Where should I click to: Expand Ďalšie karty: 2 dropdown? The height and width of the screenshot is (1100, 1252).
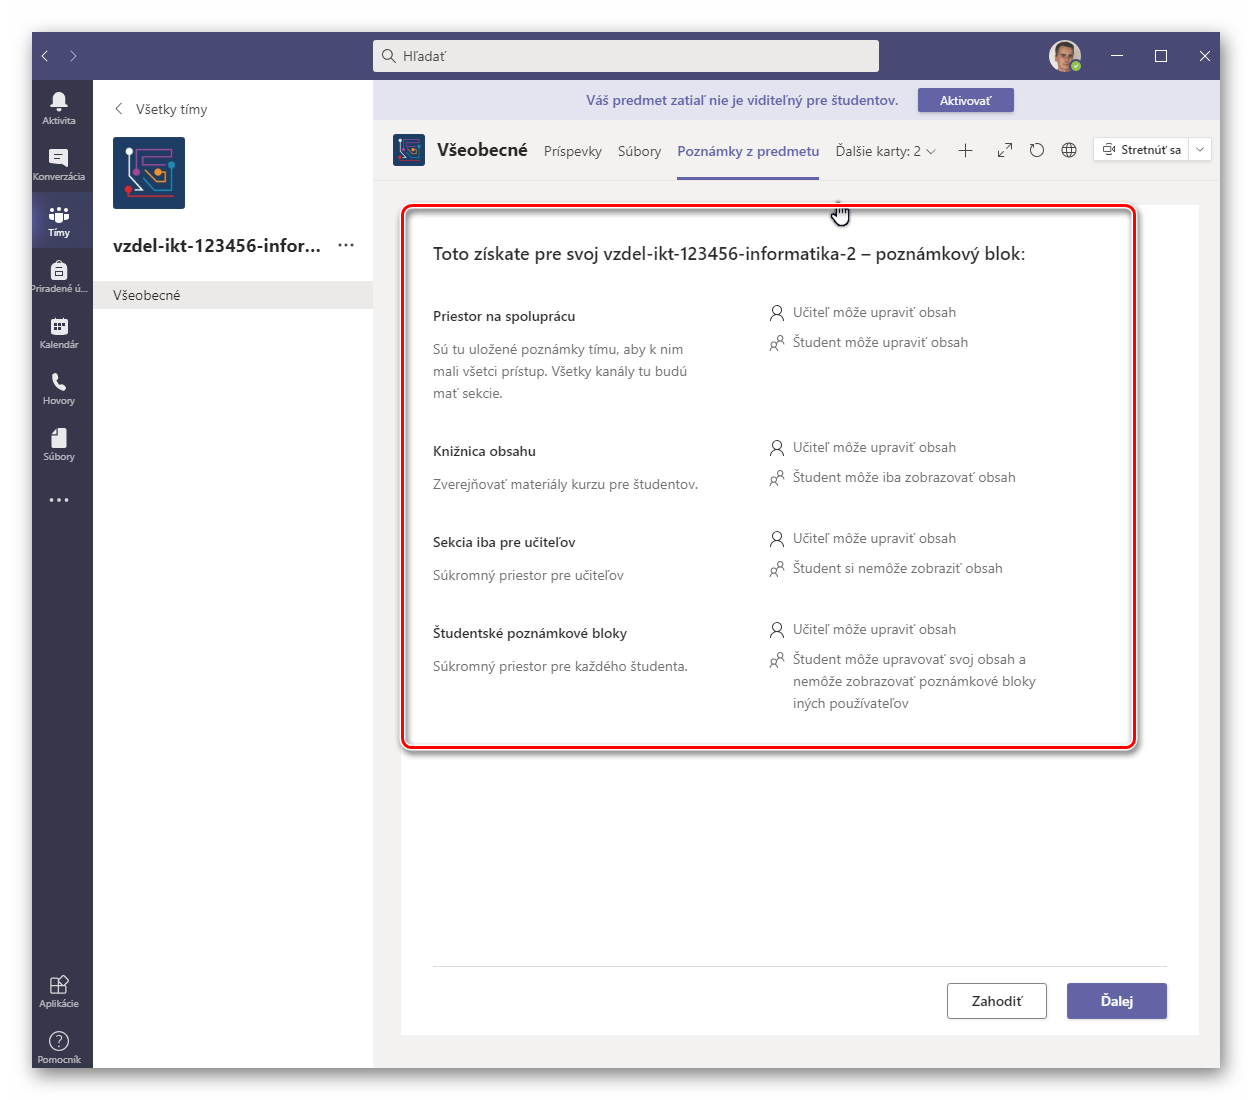885,151
